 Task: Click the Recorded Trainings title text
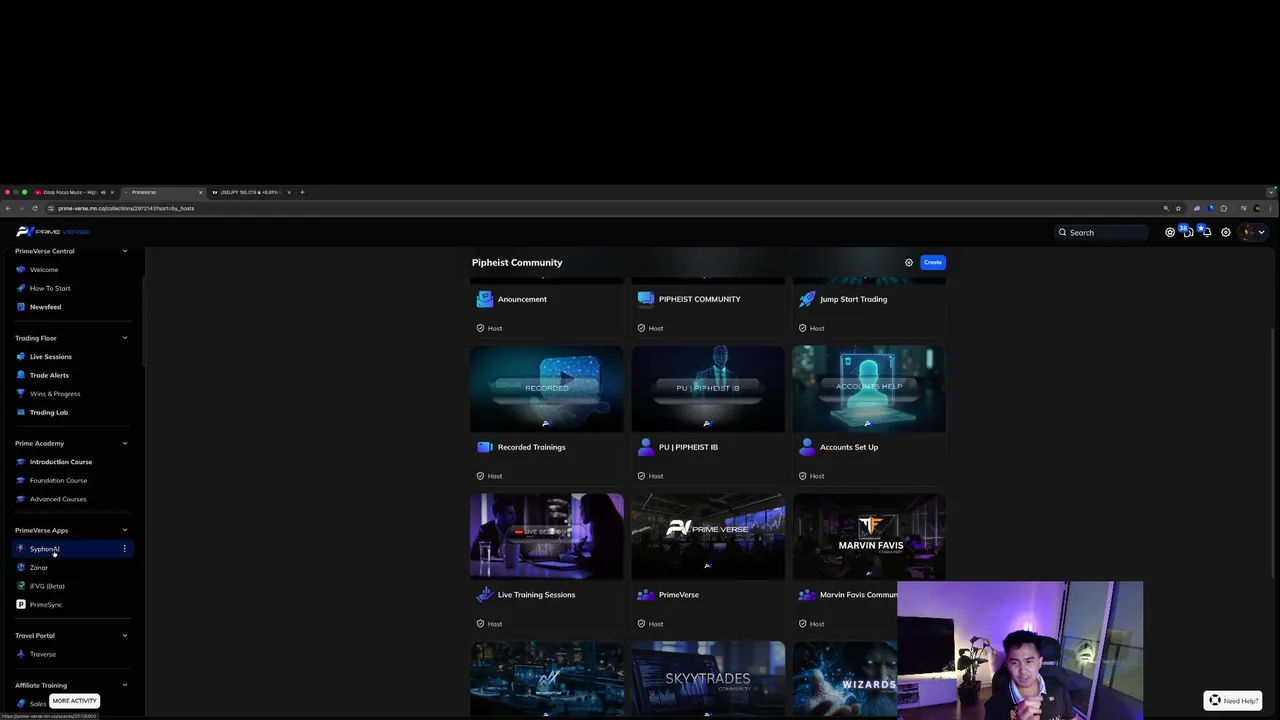click(531, 447)
